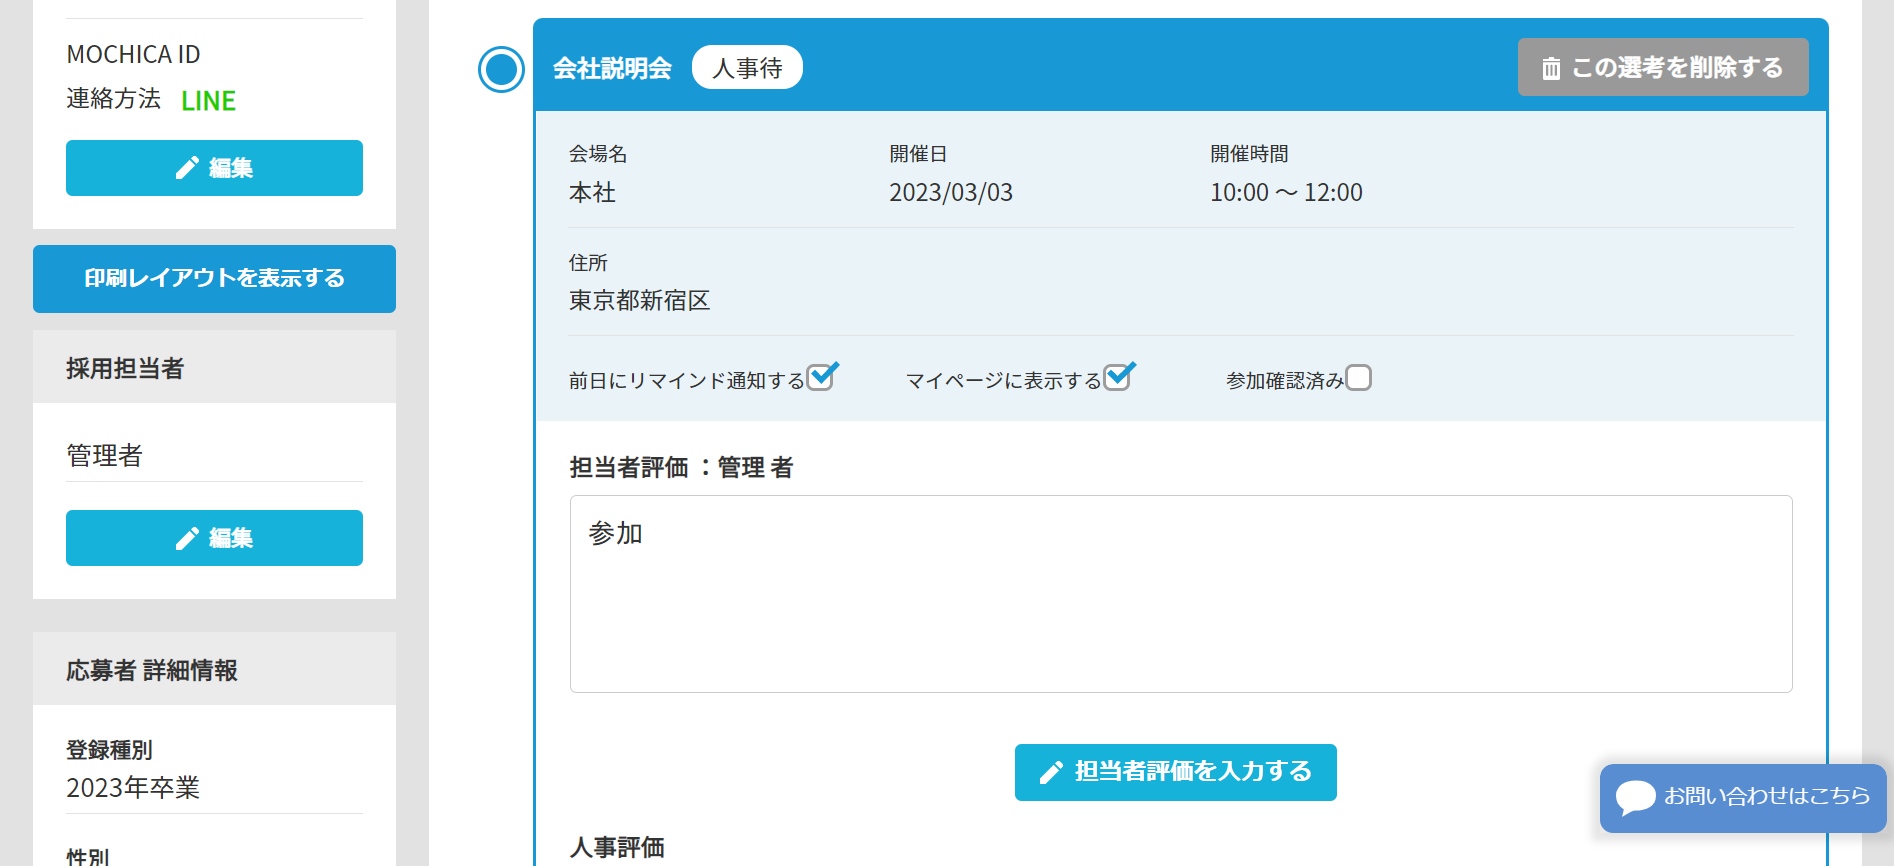The image size is (1894, 866).
Task: Select the radio circle beside 会社説明会
Action: [x=501, y=70]
